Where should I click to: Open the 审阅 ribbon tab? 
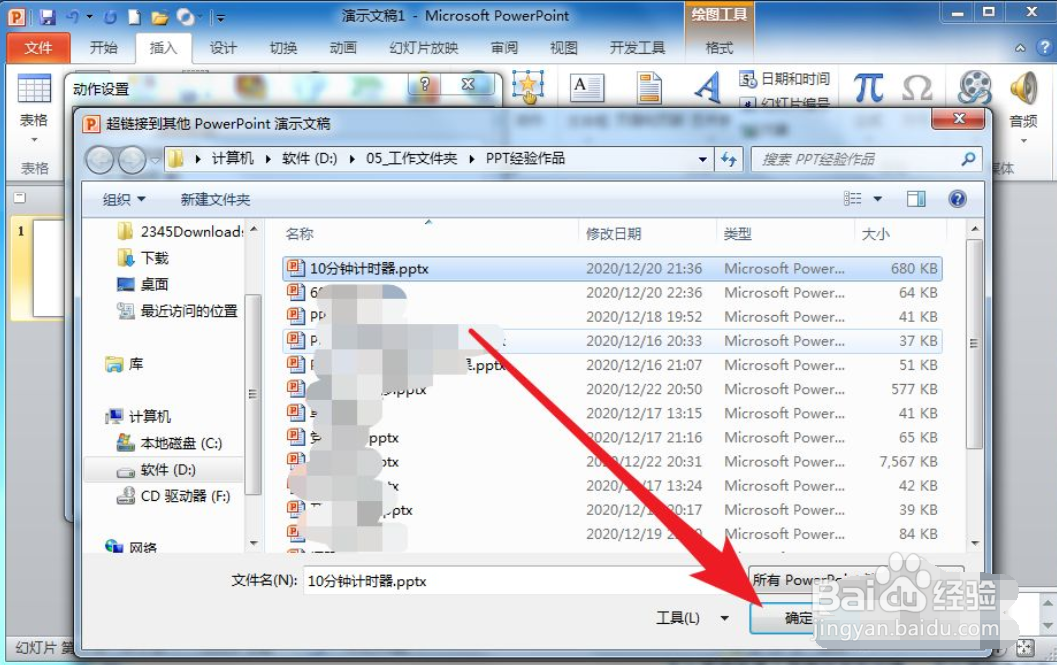point(504,47)
